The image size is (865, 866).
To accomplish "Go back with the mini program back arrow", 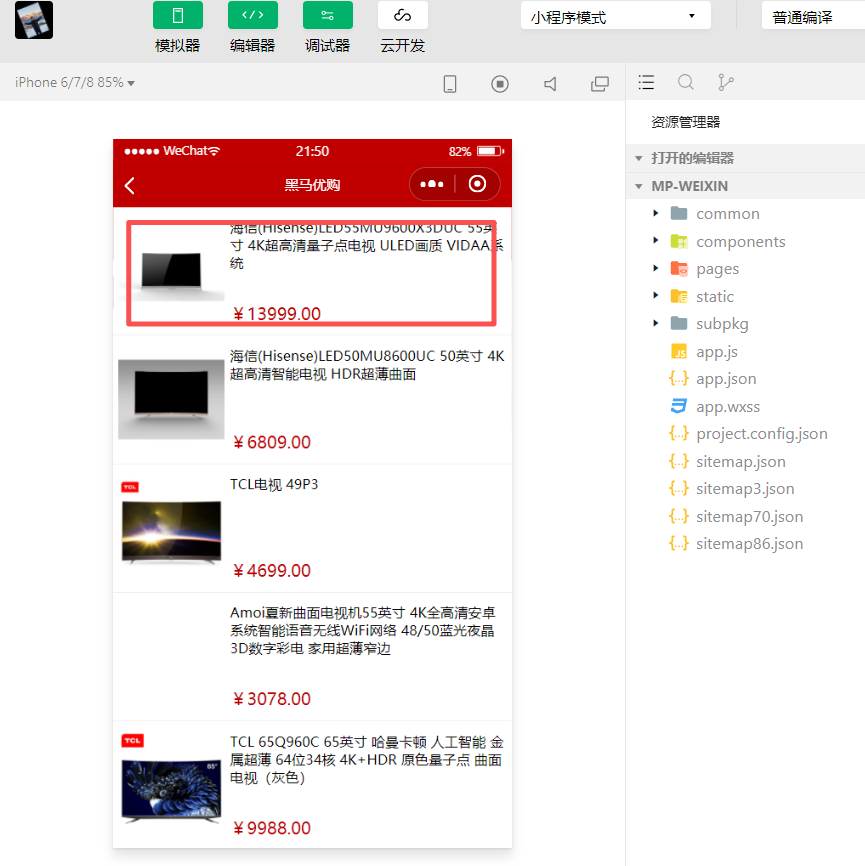I will [x=130, y=186].
